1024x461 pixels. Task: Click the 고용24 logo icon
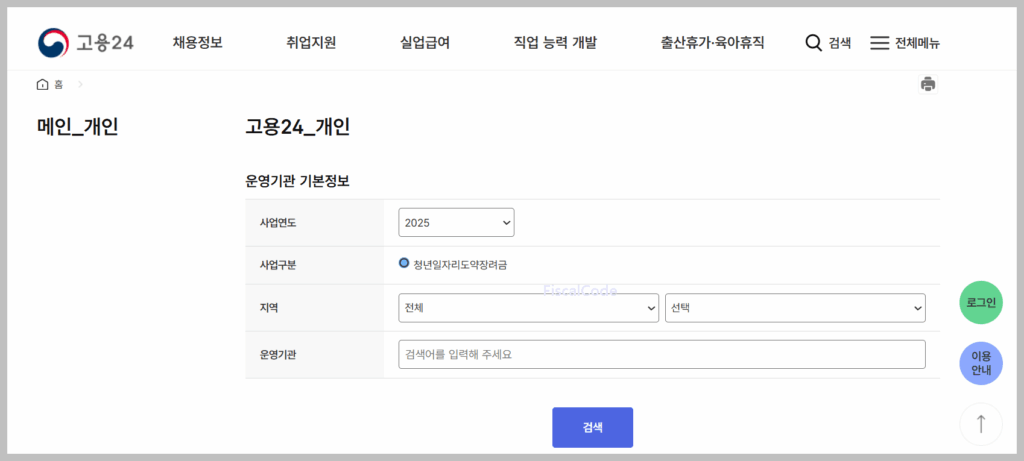(x=53, y=42)
